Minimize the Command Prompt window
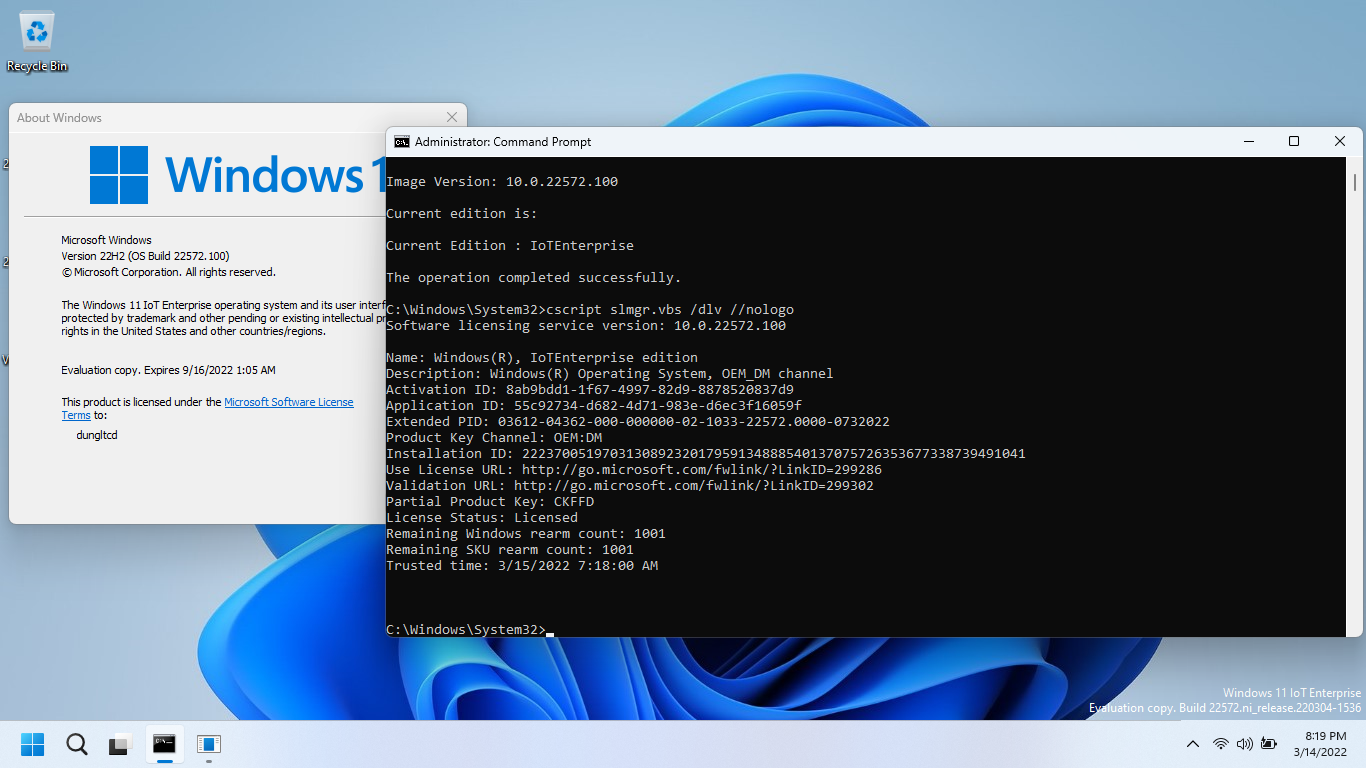The image size is (1366, 768). [x=1248, y=142]
